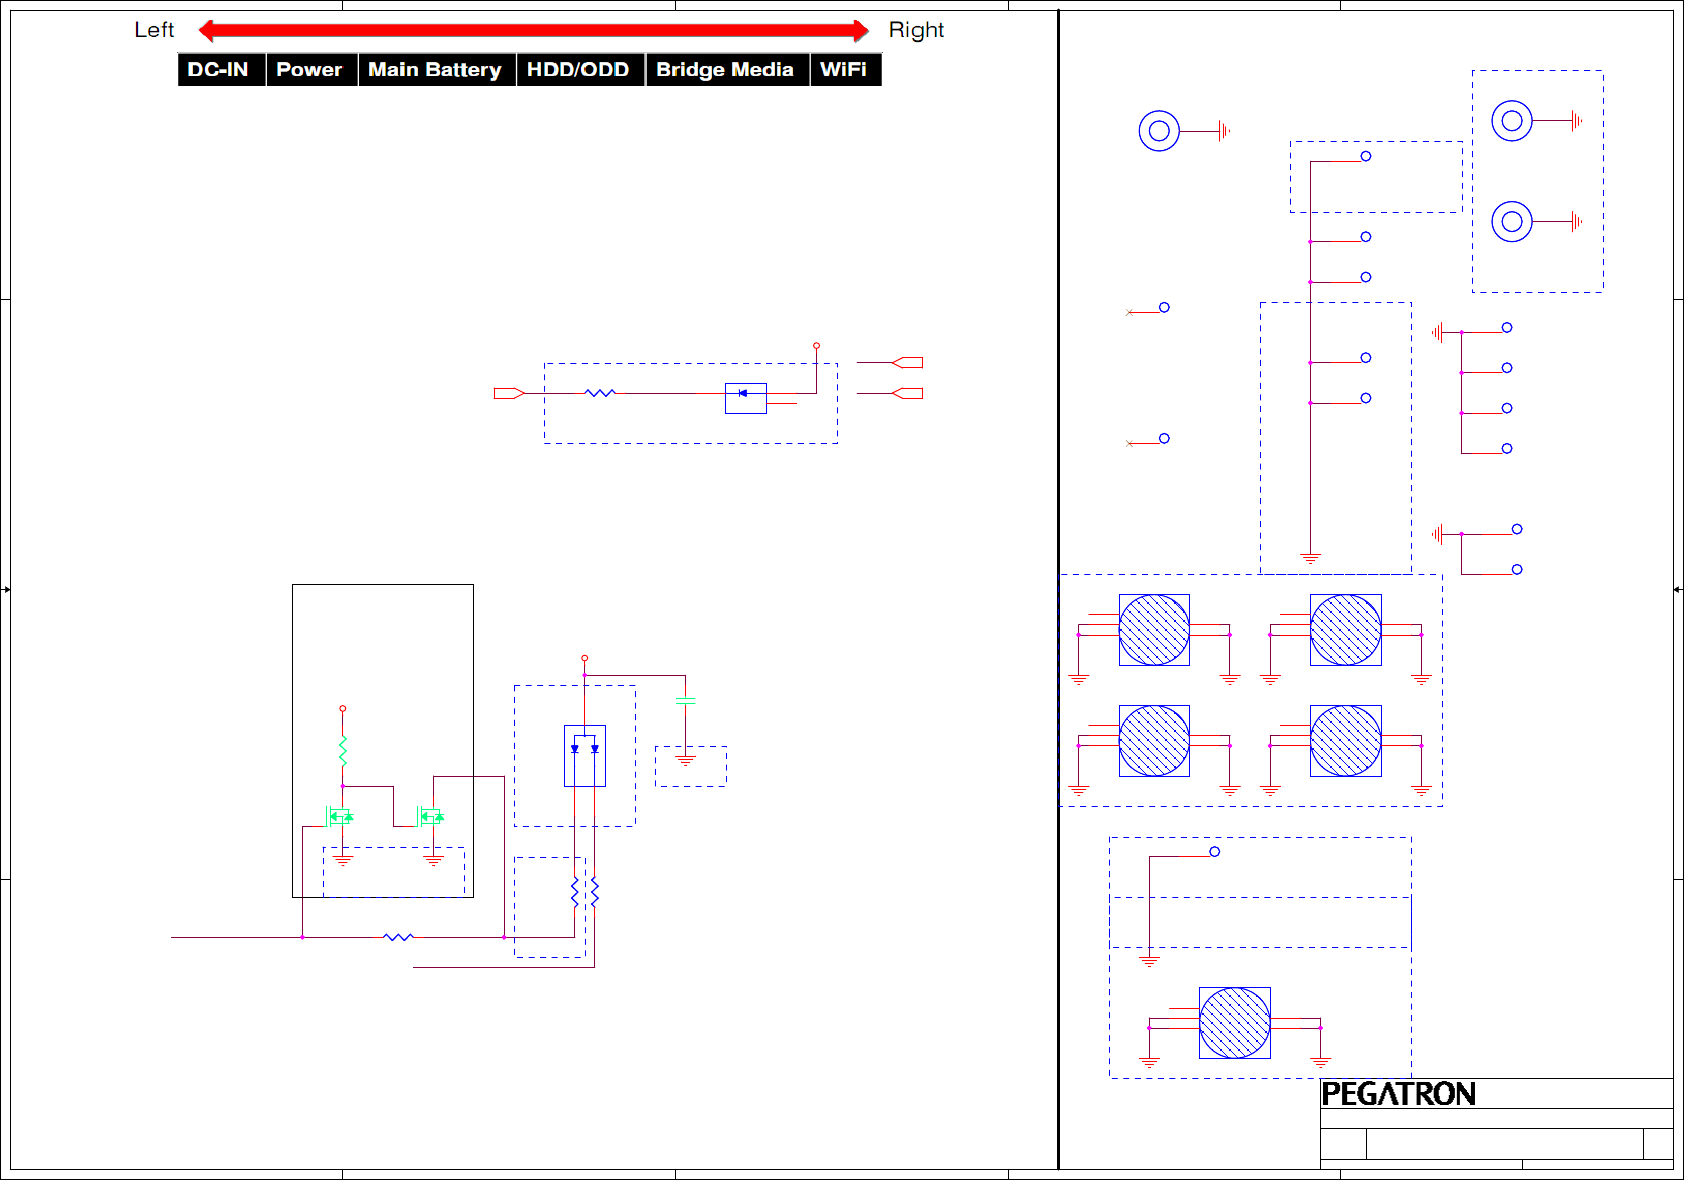Click the hatched pad above the PEGATRON logo
Viewport: 1684px width, 1180px height.
1235,1023
